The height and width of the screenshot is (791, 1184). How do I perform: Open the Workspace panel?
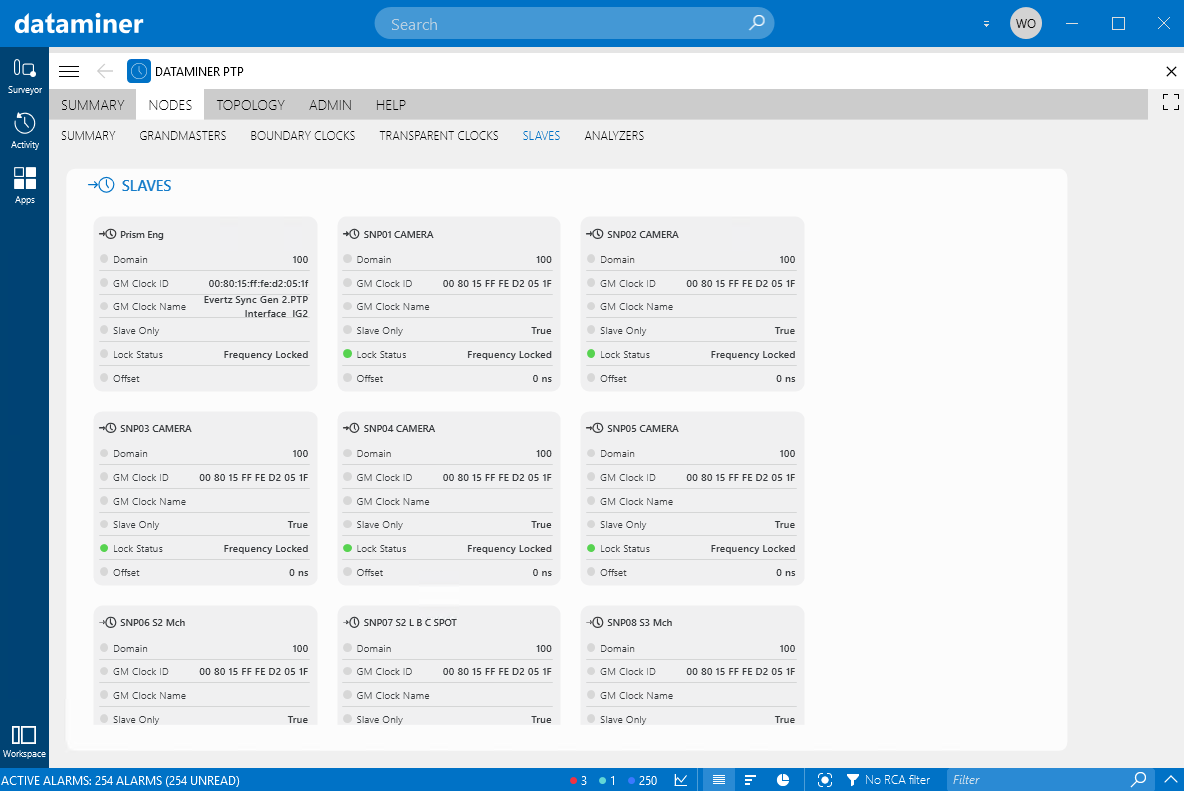click(x=24, y=742)
